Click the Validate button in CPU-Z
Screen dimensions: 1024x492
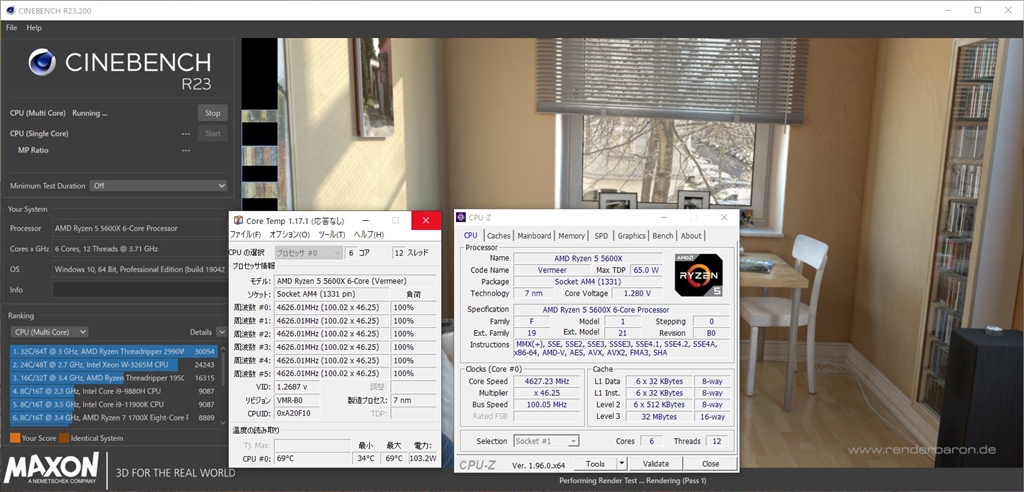click(656, 464)
